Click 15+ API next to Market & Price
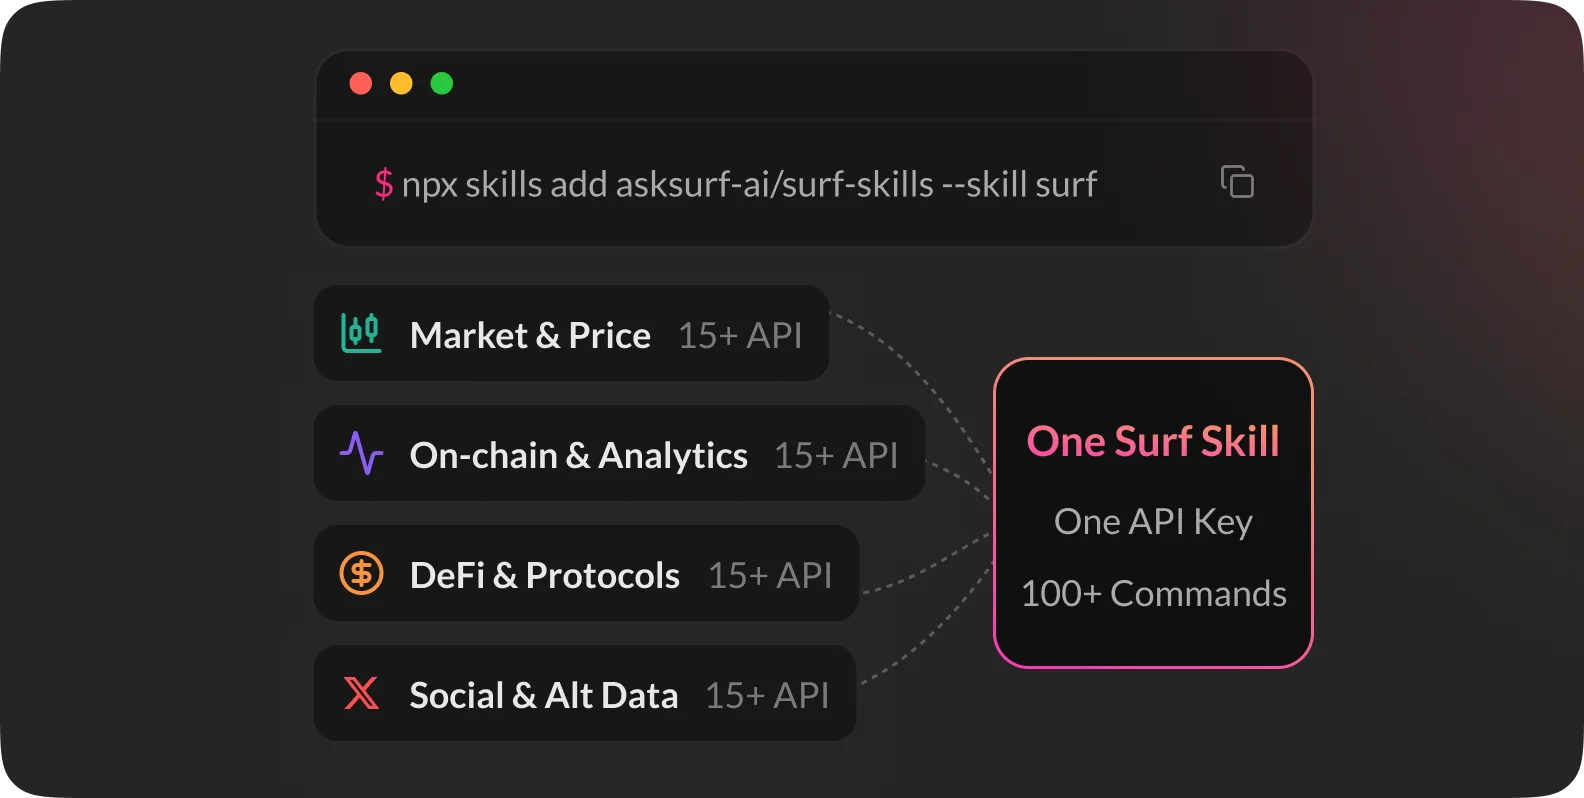The image size is (1584, 798). (x=740, y=336)
